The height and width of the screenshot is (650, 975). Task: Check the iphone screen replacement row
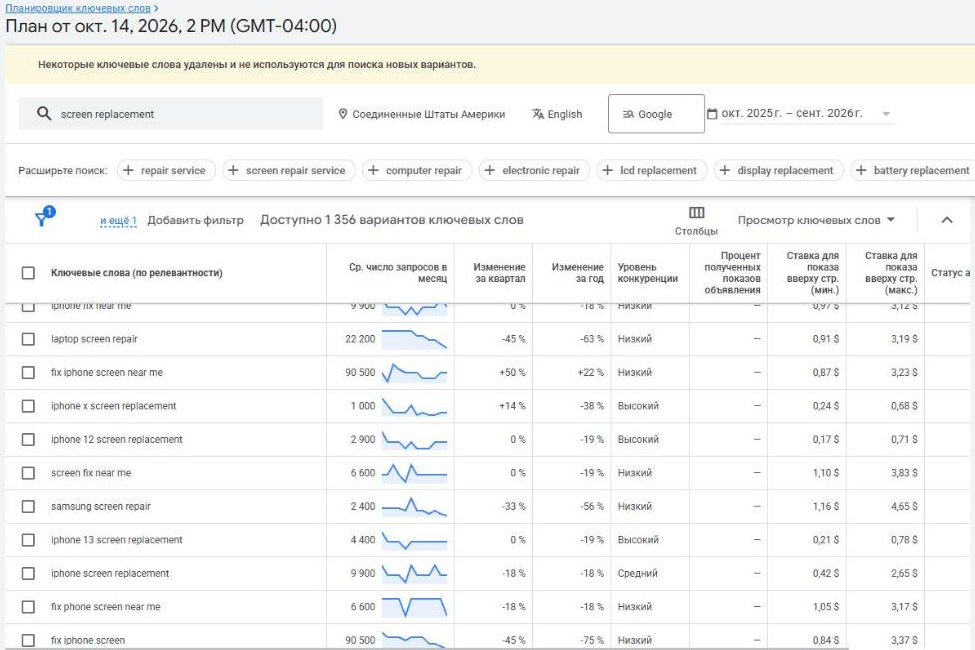[28, 573]
